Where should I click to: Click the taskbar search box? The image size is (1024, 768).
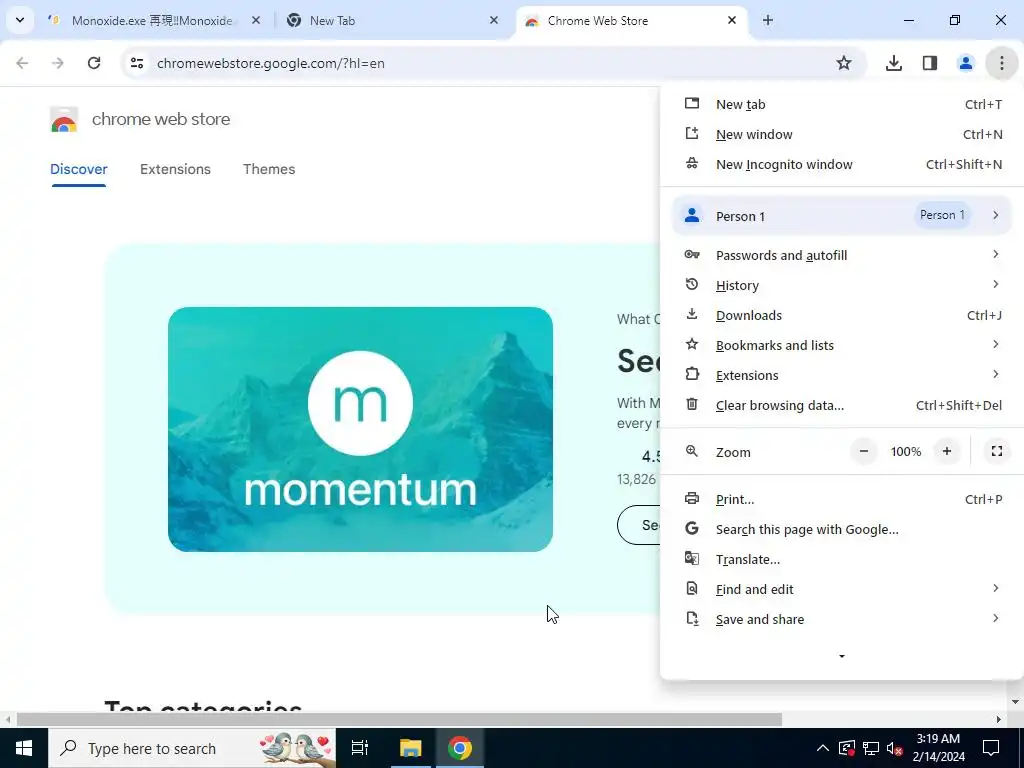click(192, 748)
